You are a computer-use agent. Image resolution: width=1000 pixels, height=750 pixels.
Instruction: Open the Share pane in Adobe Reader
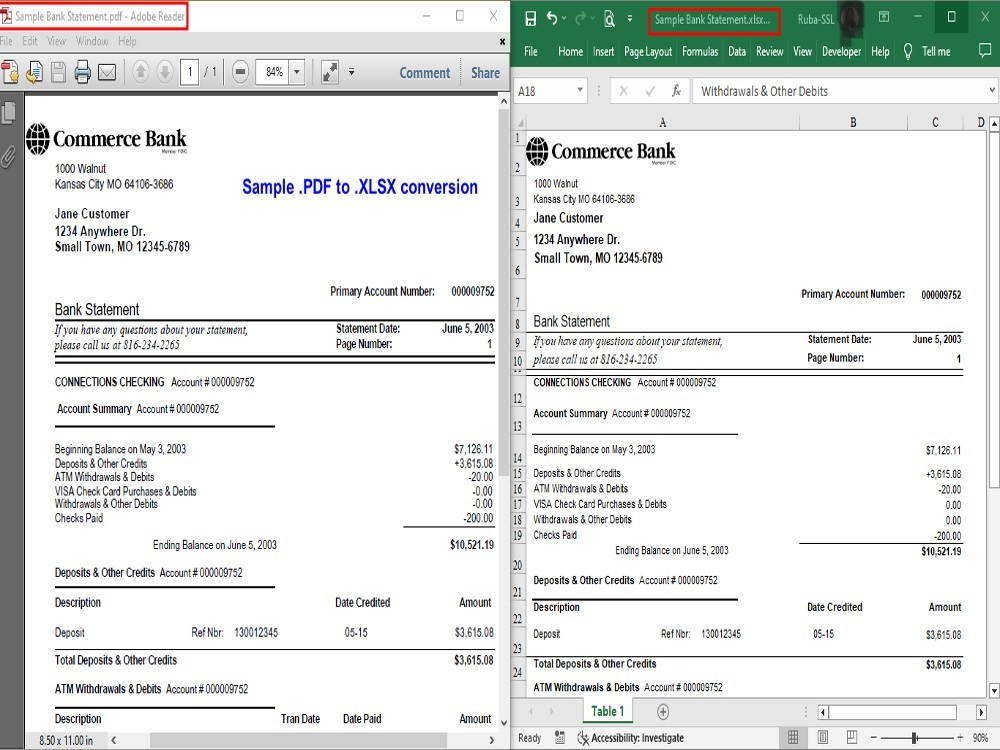pyautogui.click(x=485, y=73)
